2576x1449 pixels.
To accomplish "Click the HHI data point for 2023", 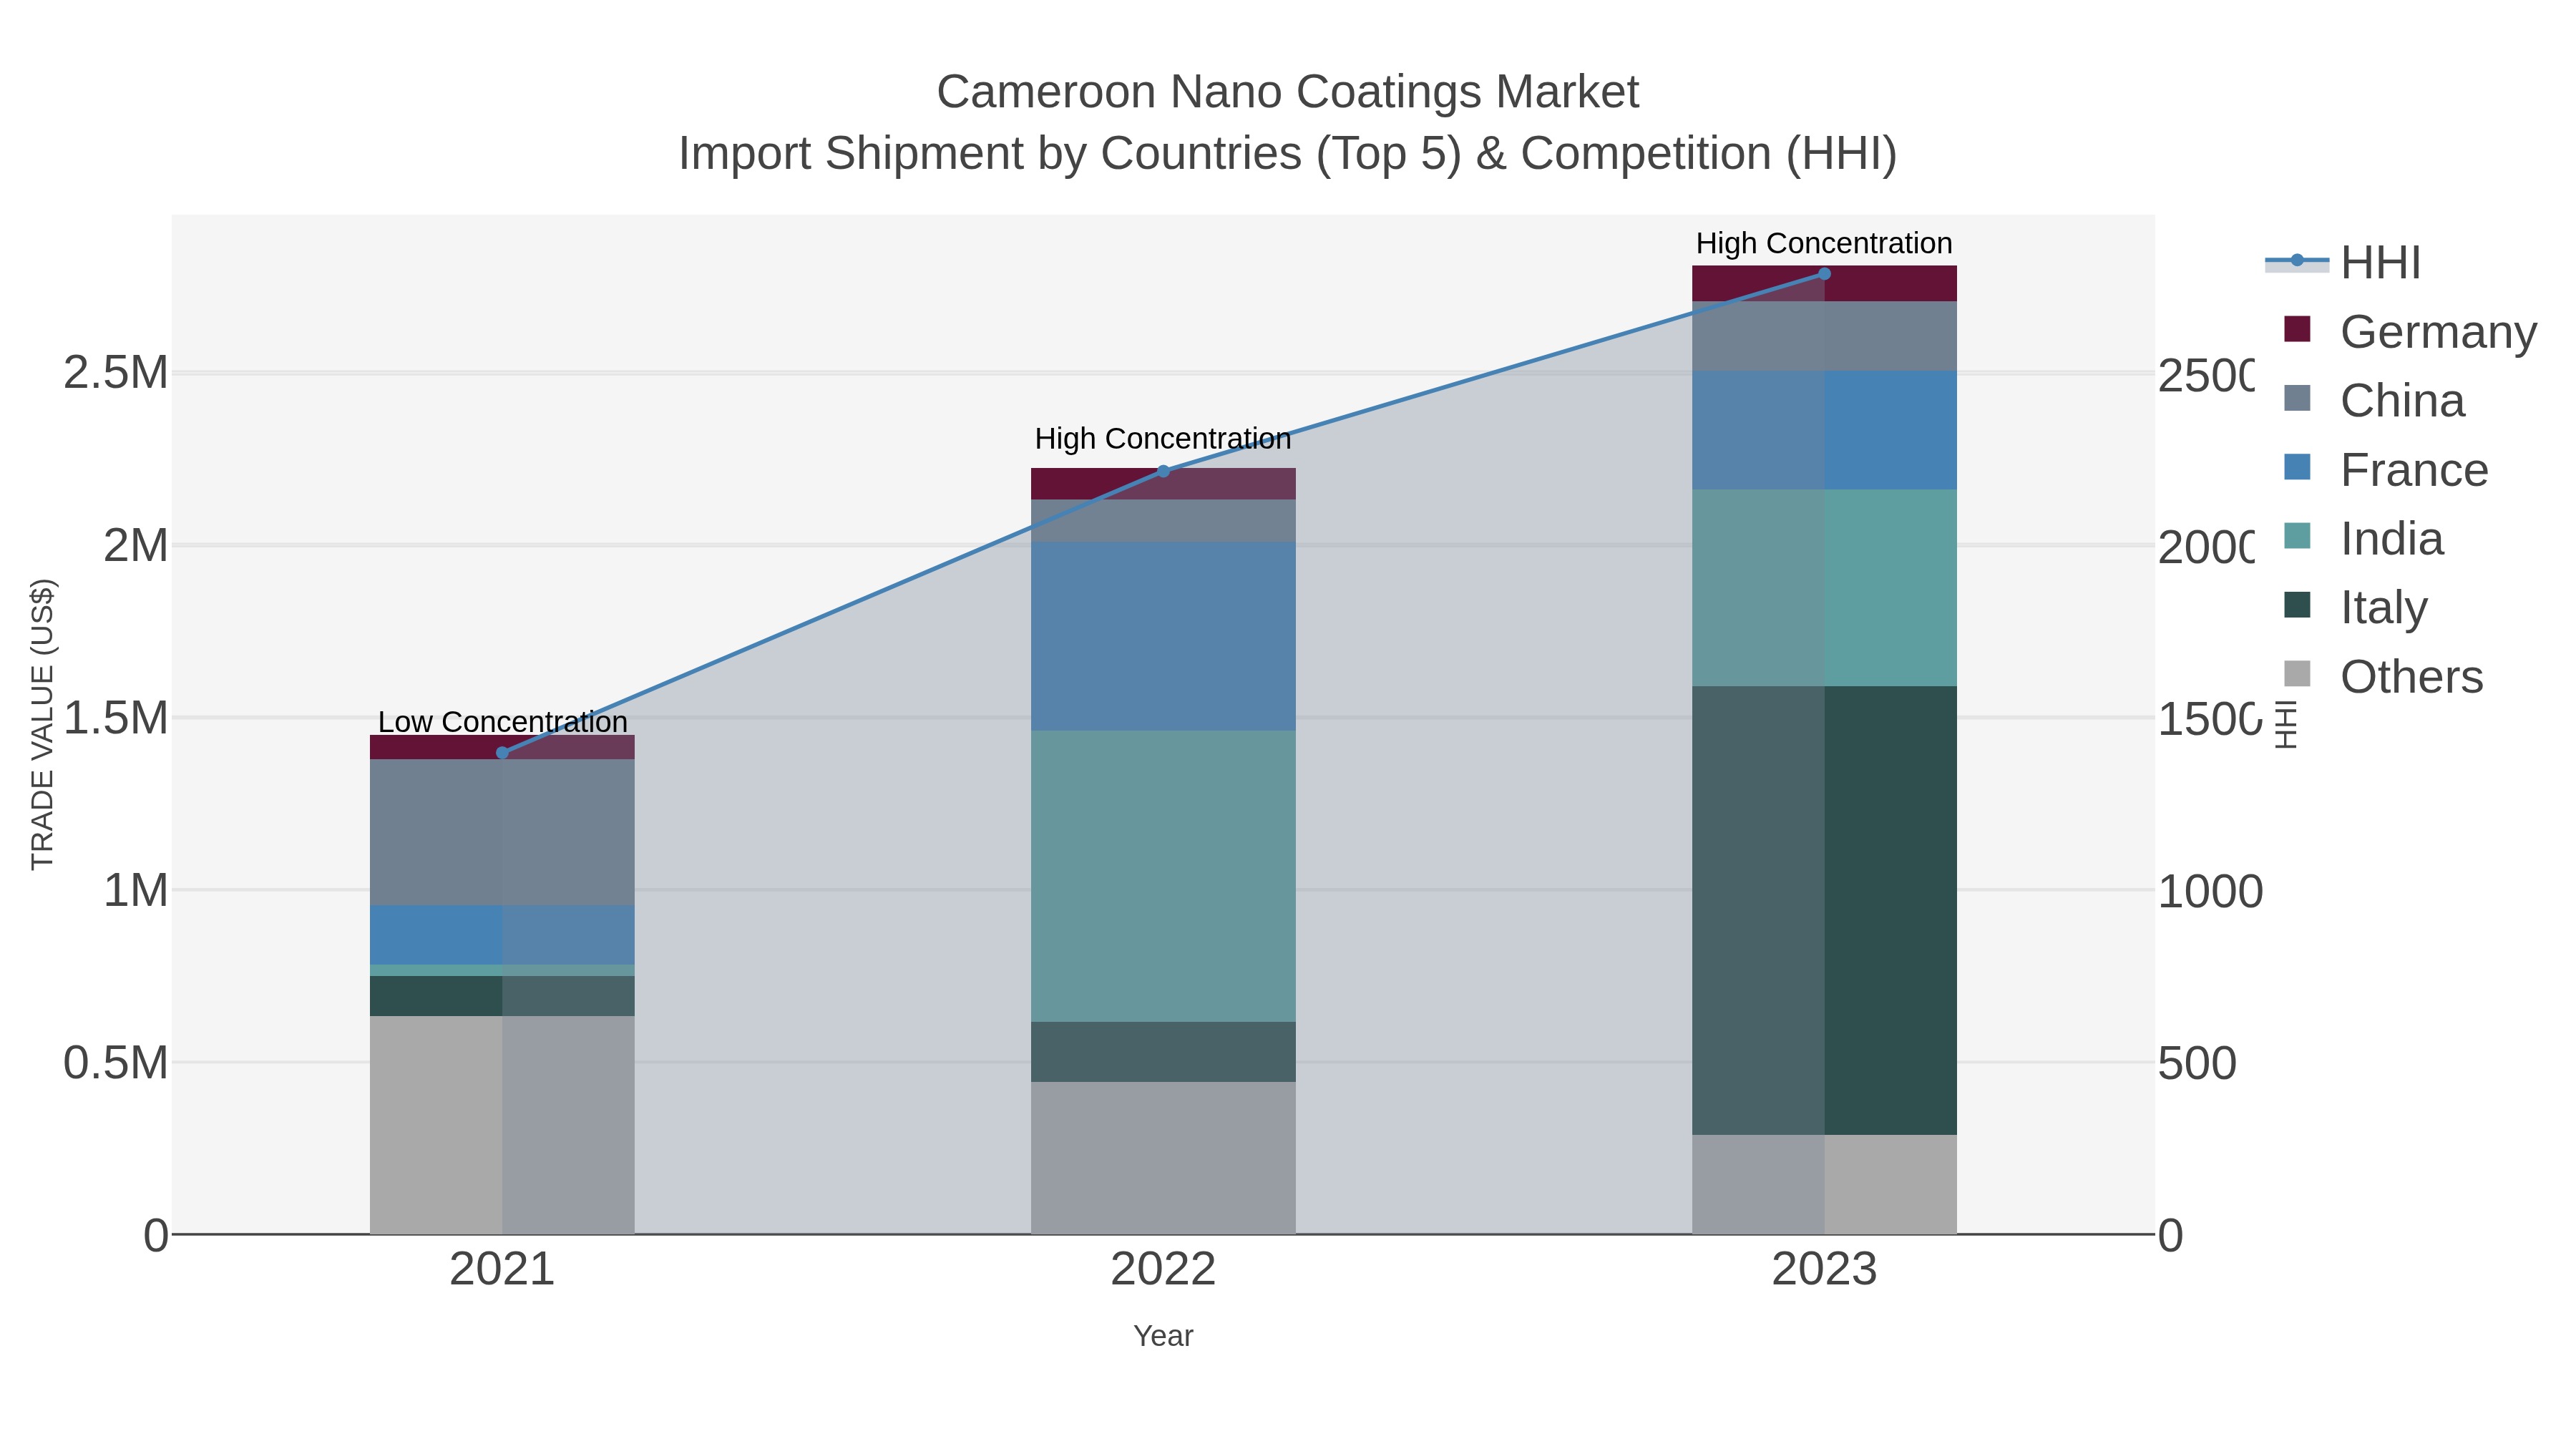I will pyautogui.click(x=1824, y=274).
